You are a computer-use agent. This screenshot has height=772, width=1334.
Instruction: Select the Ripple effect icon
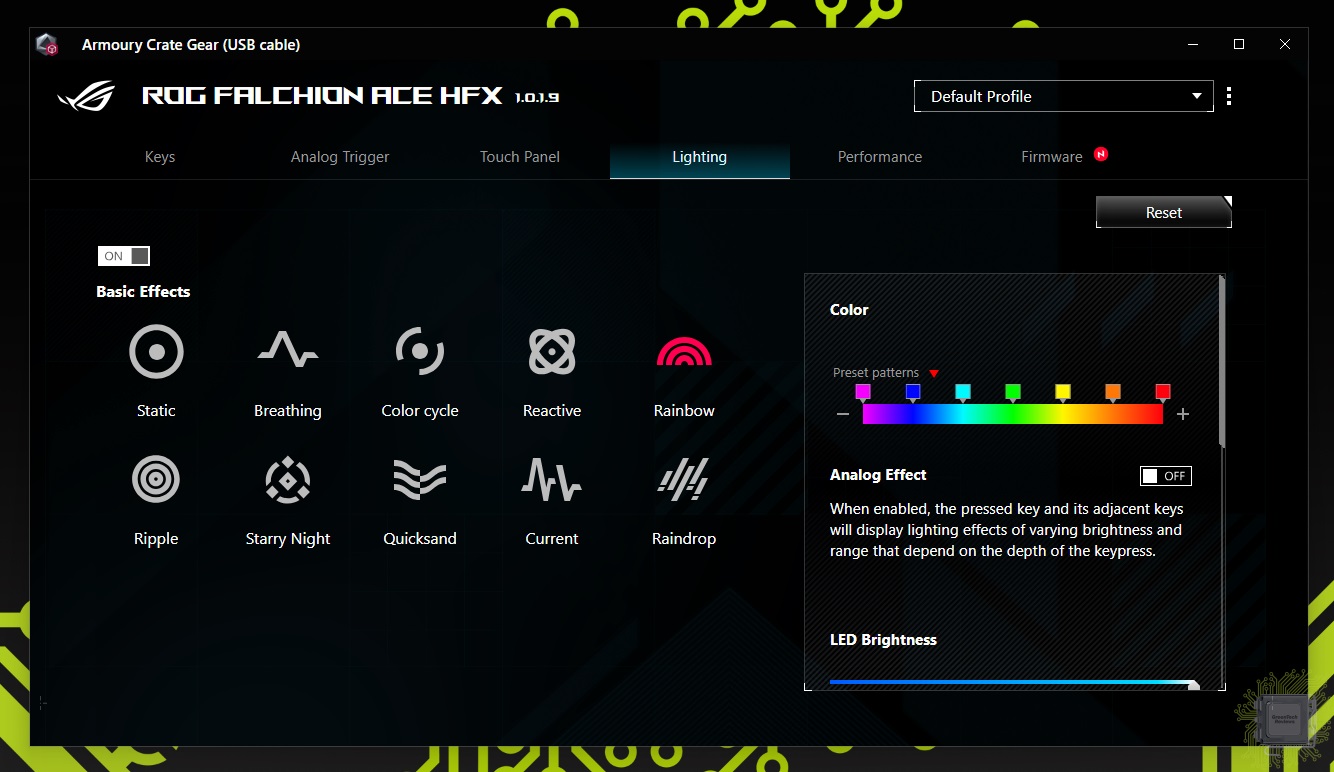156,479
